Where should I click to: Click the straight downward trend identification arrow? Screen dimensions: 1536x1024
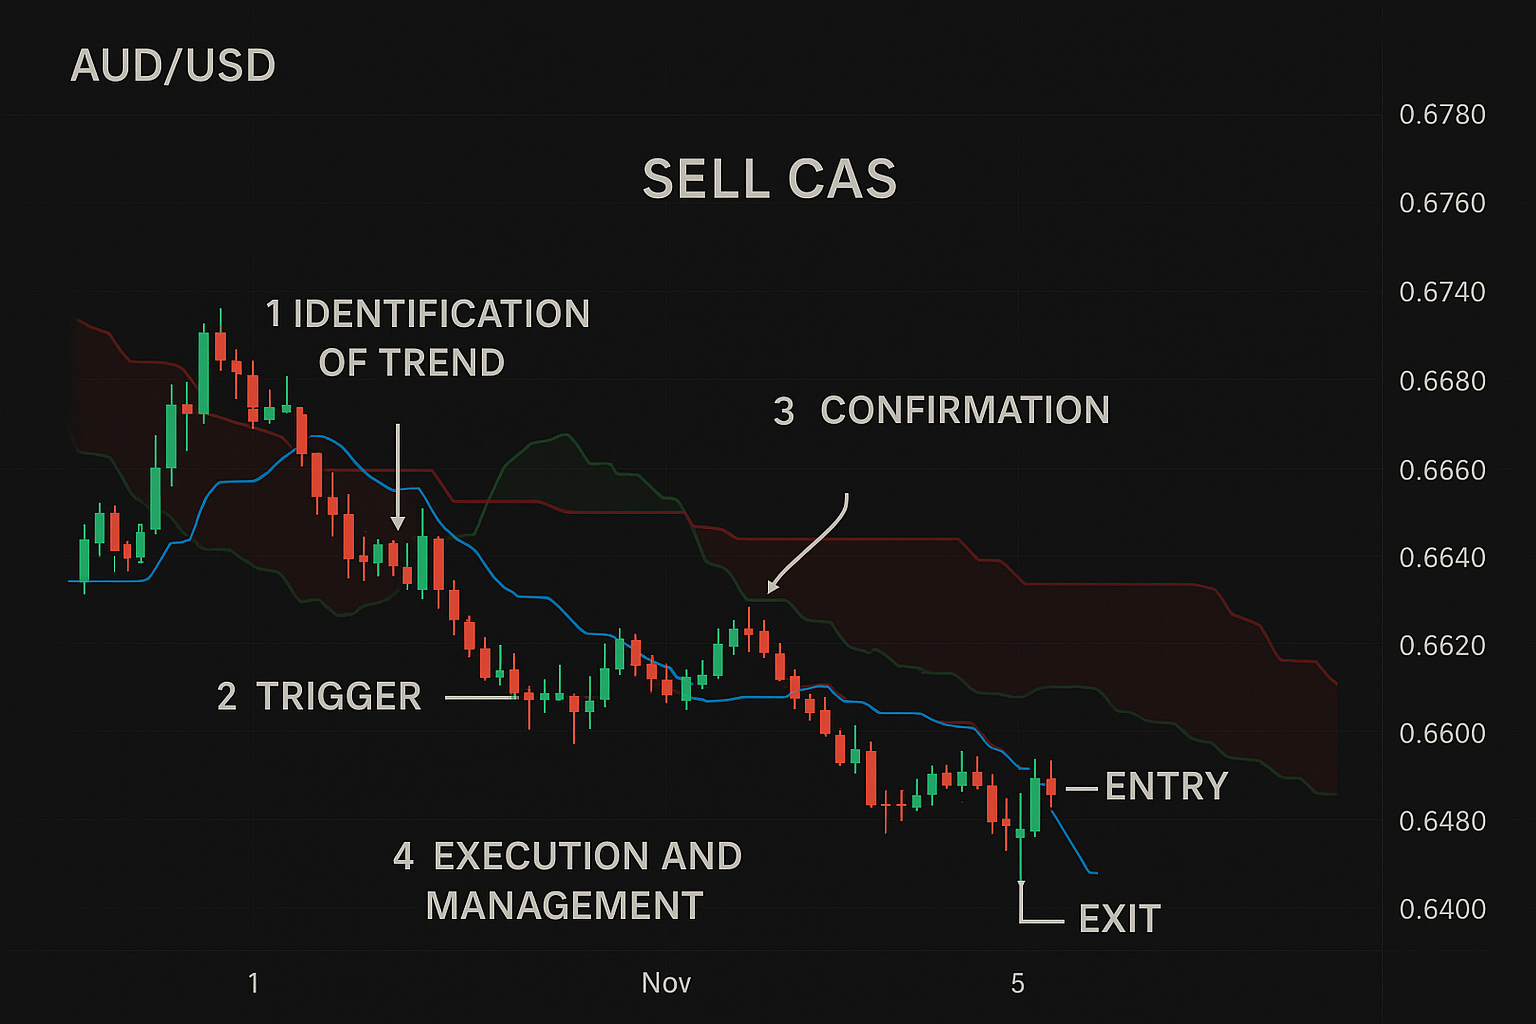[x=398, y=475]
